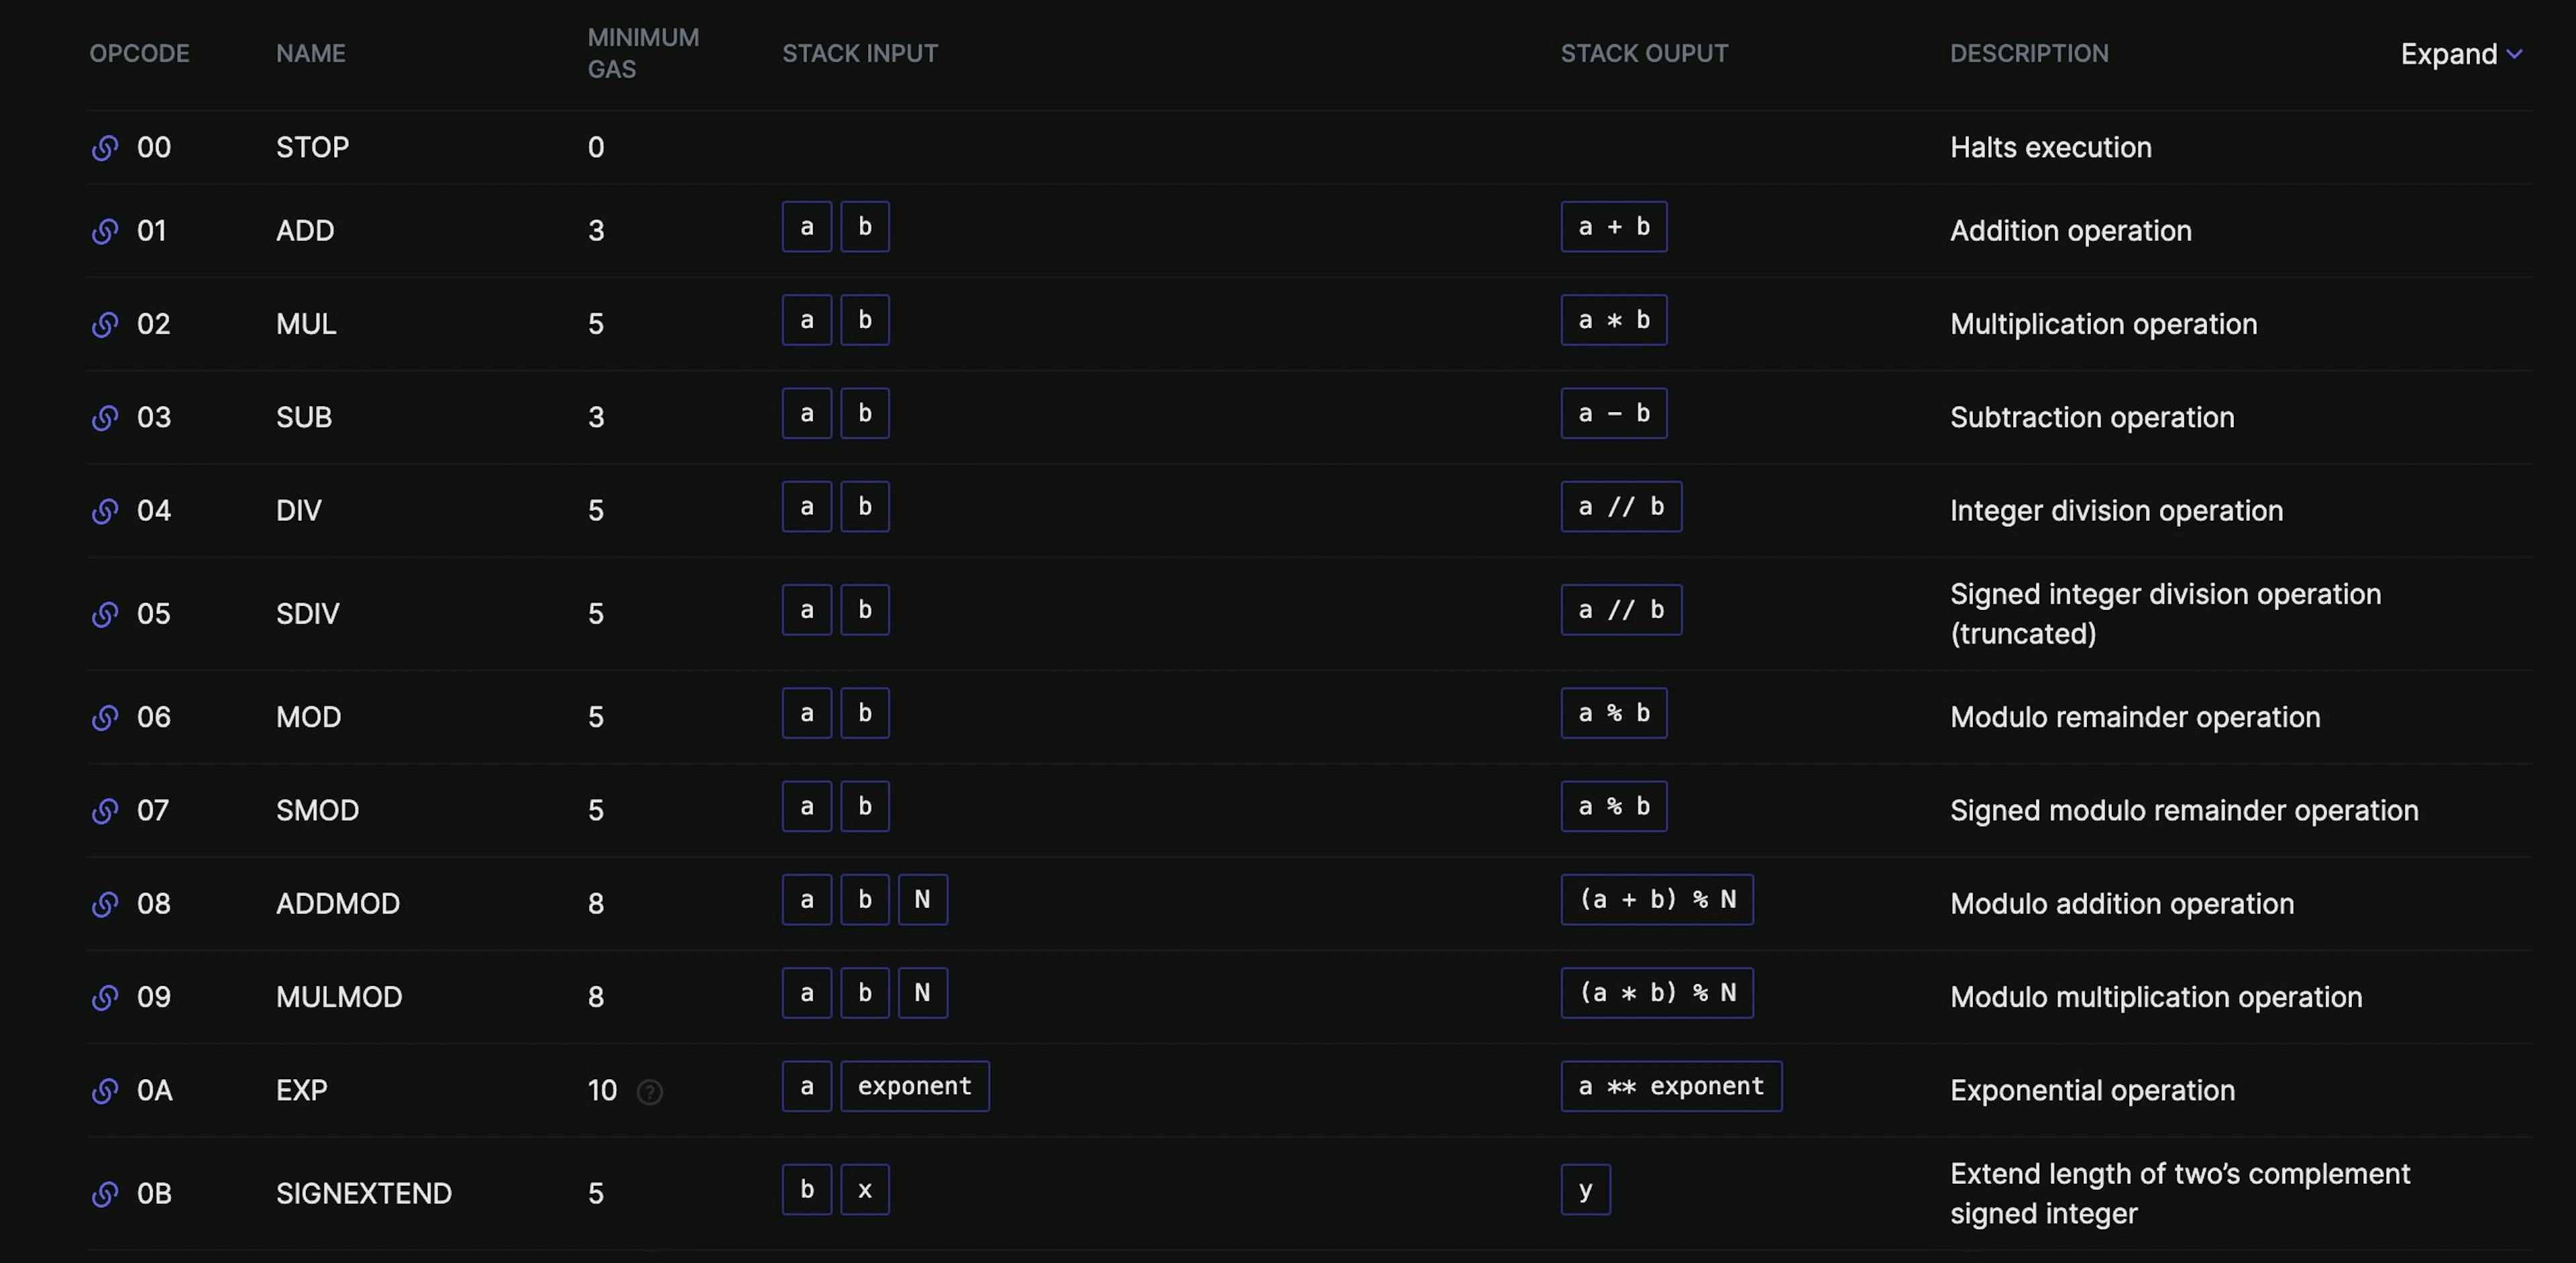Click the link icon beside SUB opcode
Screen dimensions: 2576x1263
click(104, 418)
